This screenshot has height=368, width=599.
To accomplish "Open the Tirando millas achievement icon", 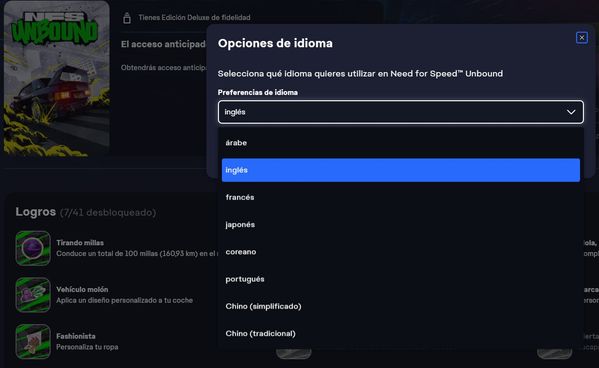I will [x=33, y=248].
